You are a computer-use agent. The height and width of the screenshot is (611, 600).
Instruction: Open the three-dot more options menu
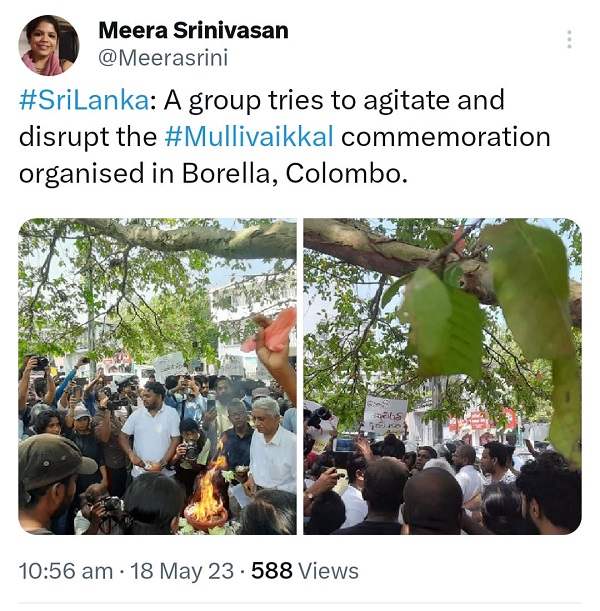(569, 39)
